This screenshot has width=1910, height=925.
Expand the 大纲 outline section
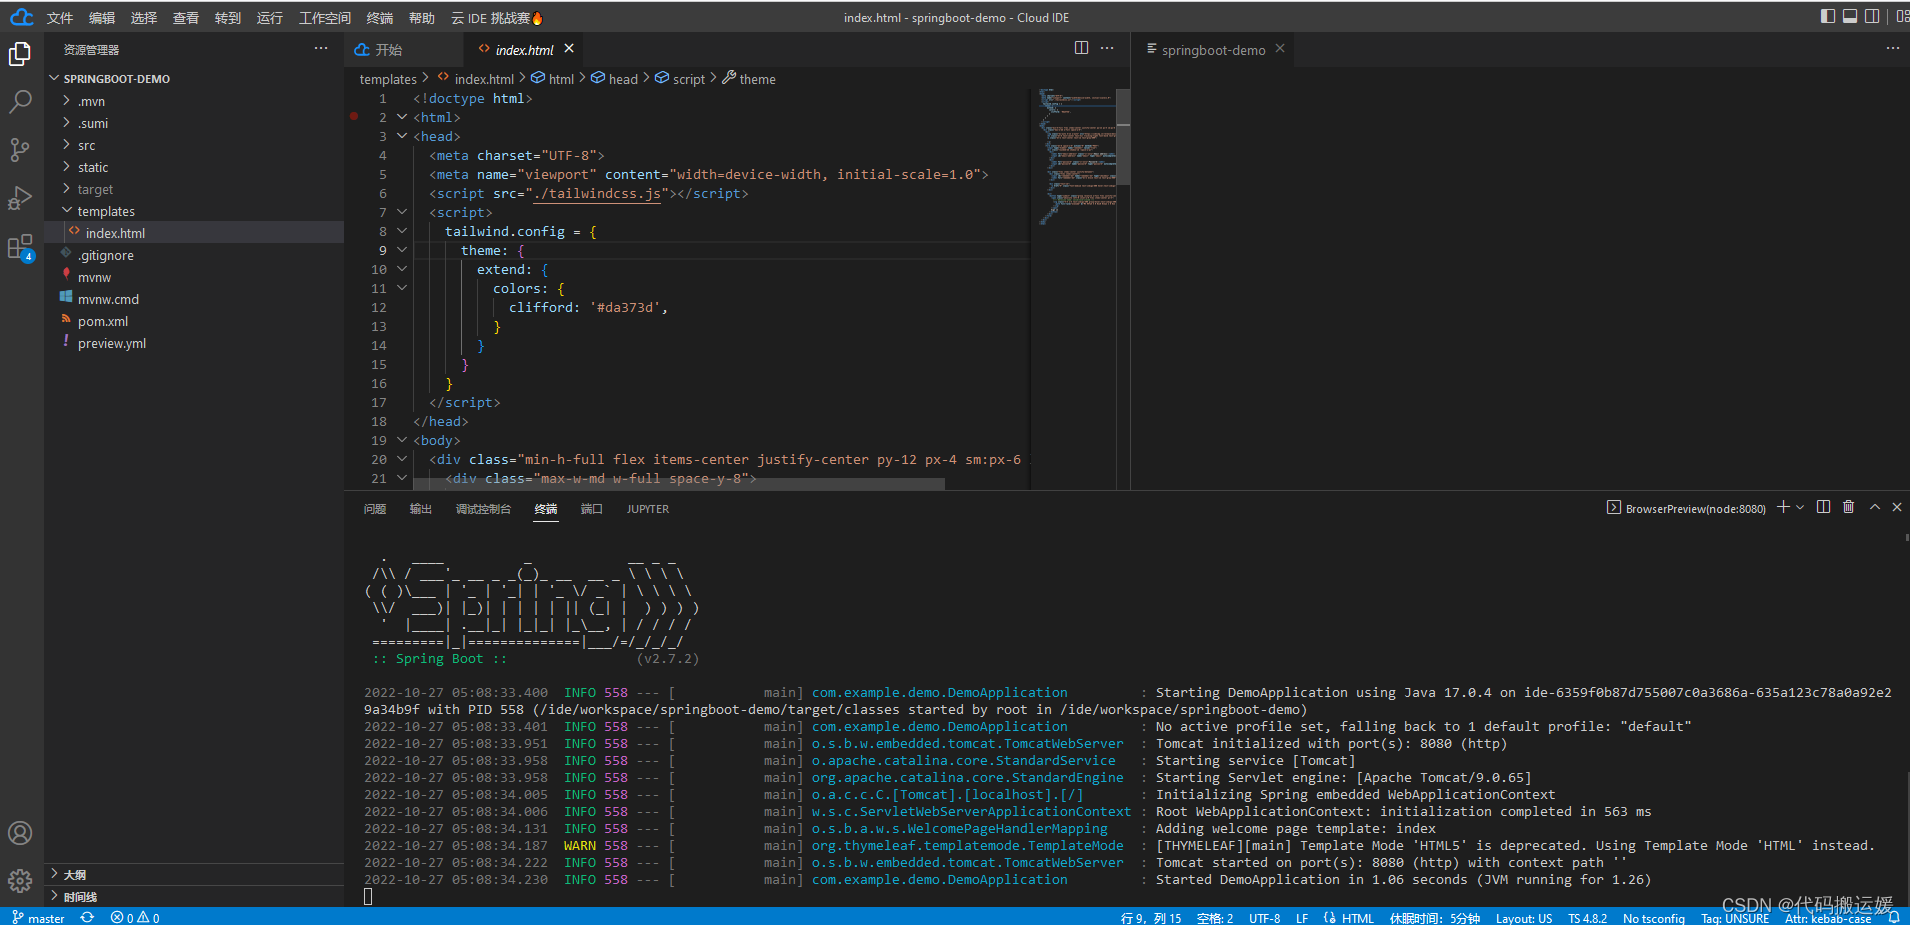[x=55, y=874]
